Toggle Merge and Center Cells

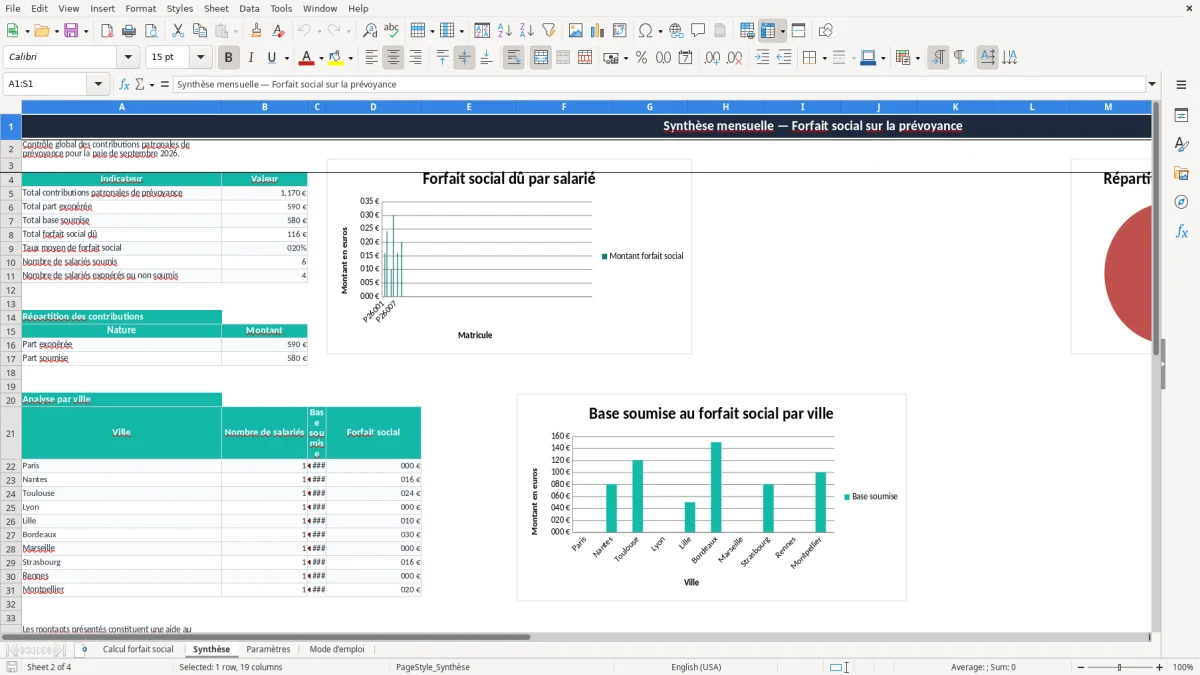pyautogui.click(x=541, y=58)
